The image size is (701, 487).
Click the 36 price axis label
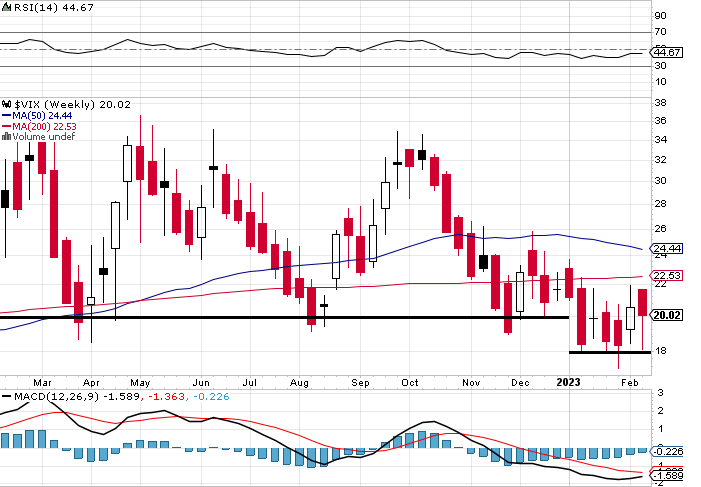tap(660, 121)
